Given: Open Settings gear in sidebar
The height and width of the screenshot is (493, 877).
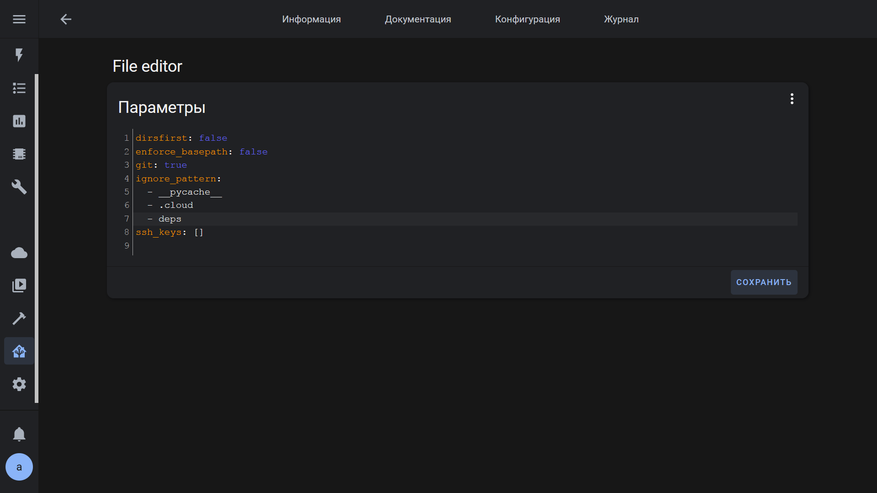Looking at the screenshot, I should [19, 384].
